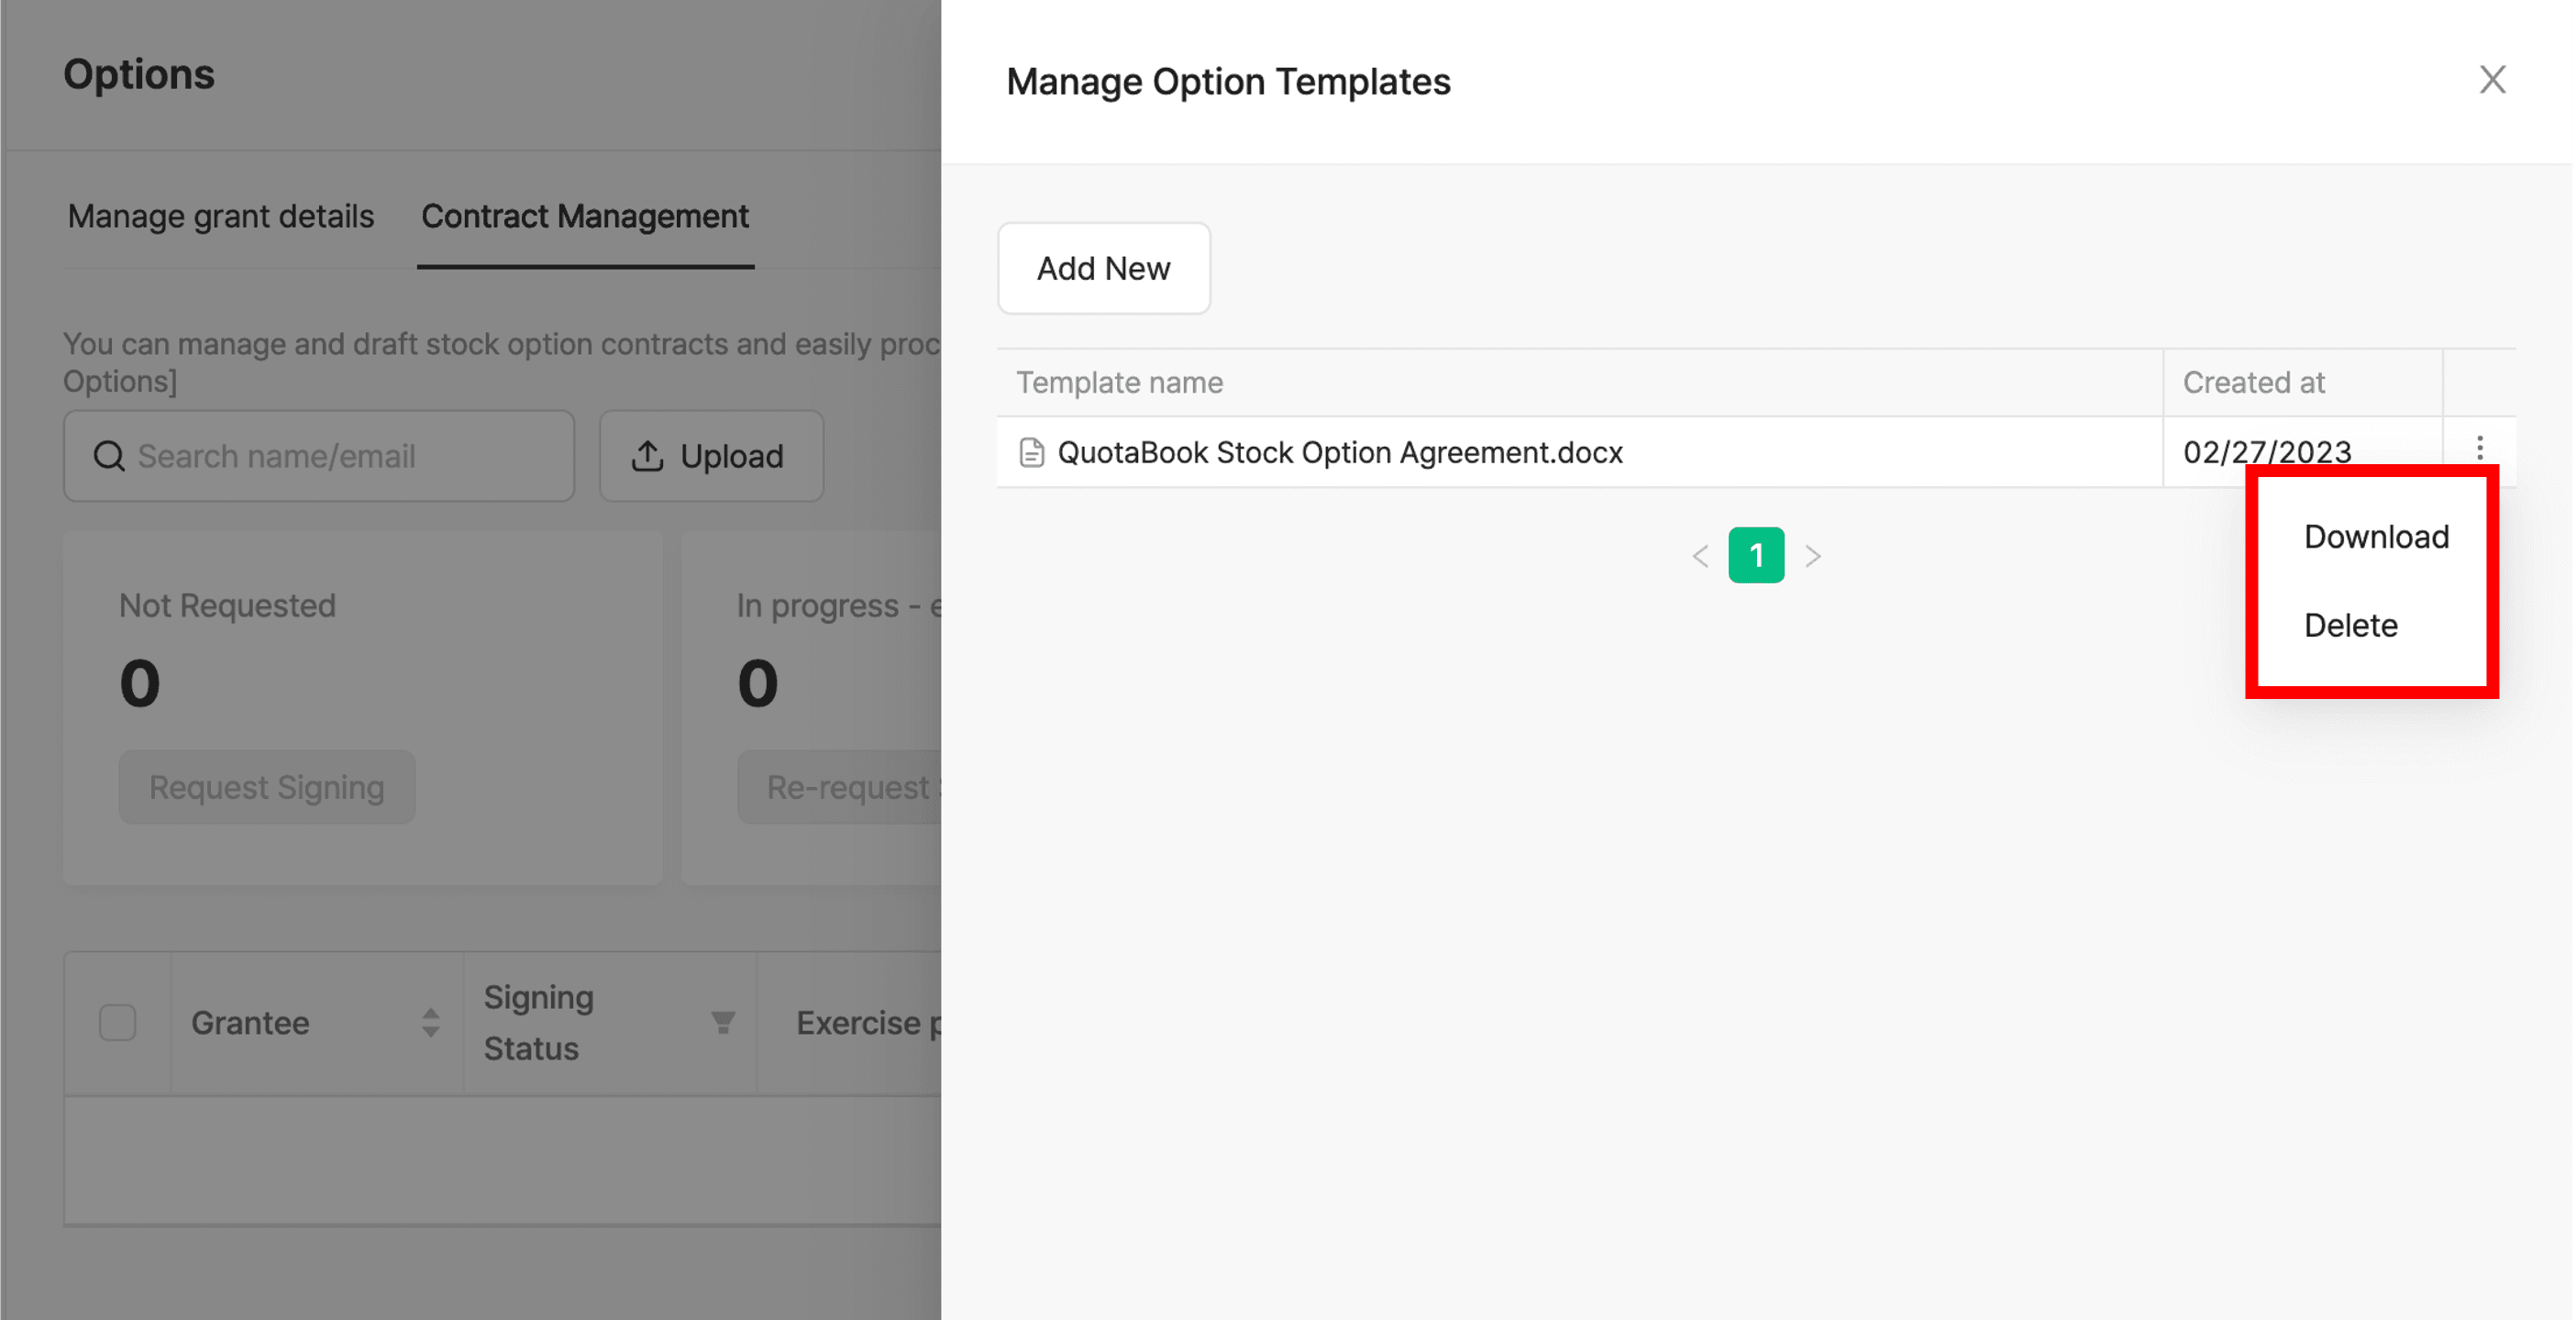
Task: Click the search magnifier icon
Action: pos(109,456)
